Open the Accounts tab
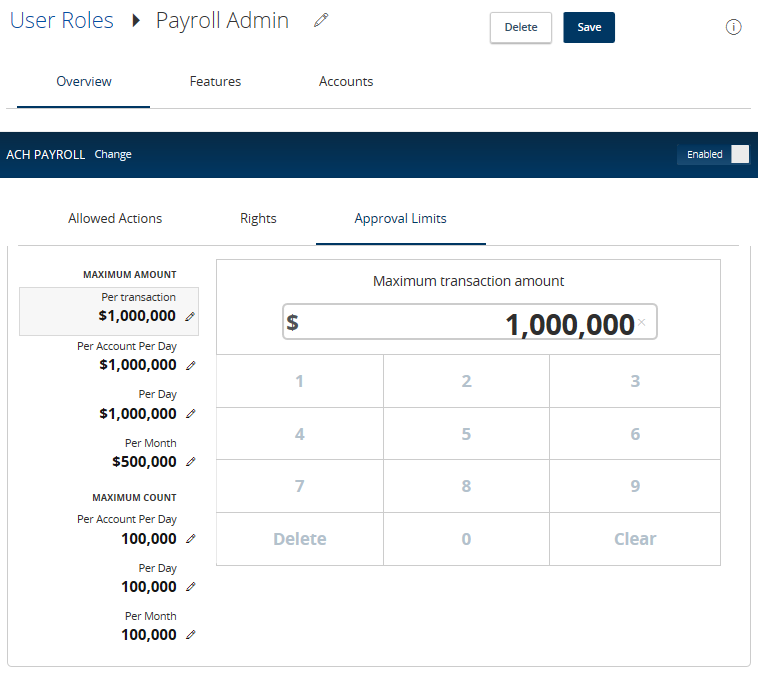 point(346,81)
